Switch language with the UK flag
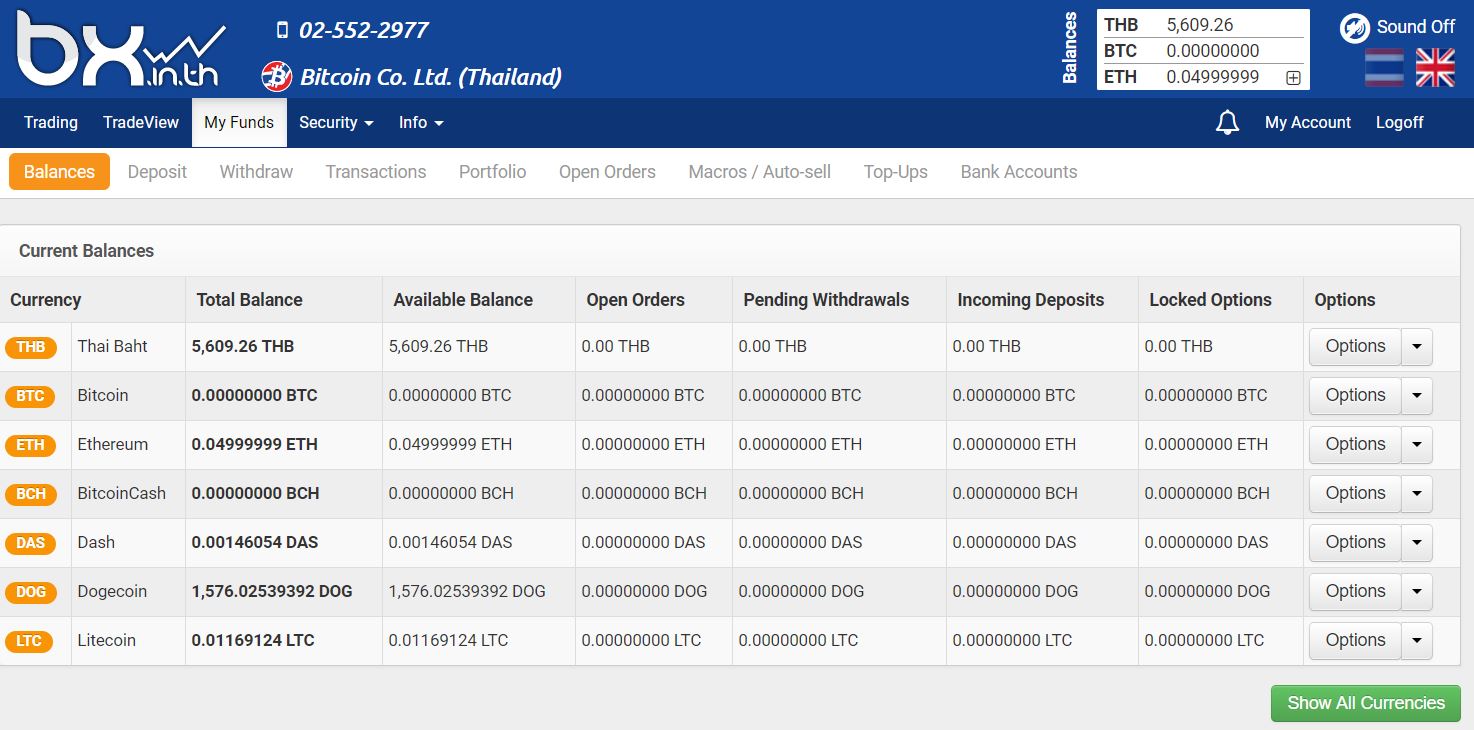Viewport: 1474px width, 730px height. tap(1435, 68)
